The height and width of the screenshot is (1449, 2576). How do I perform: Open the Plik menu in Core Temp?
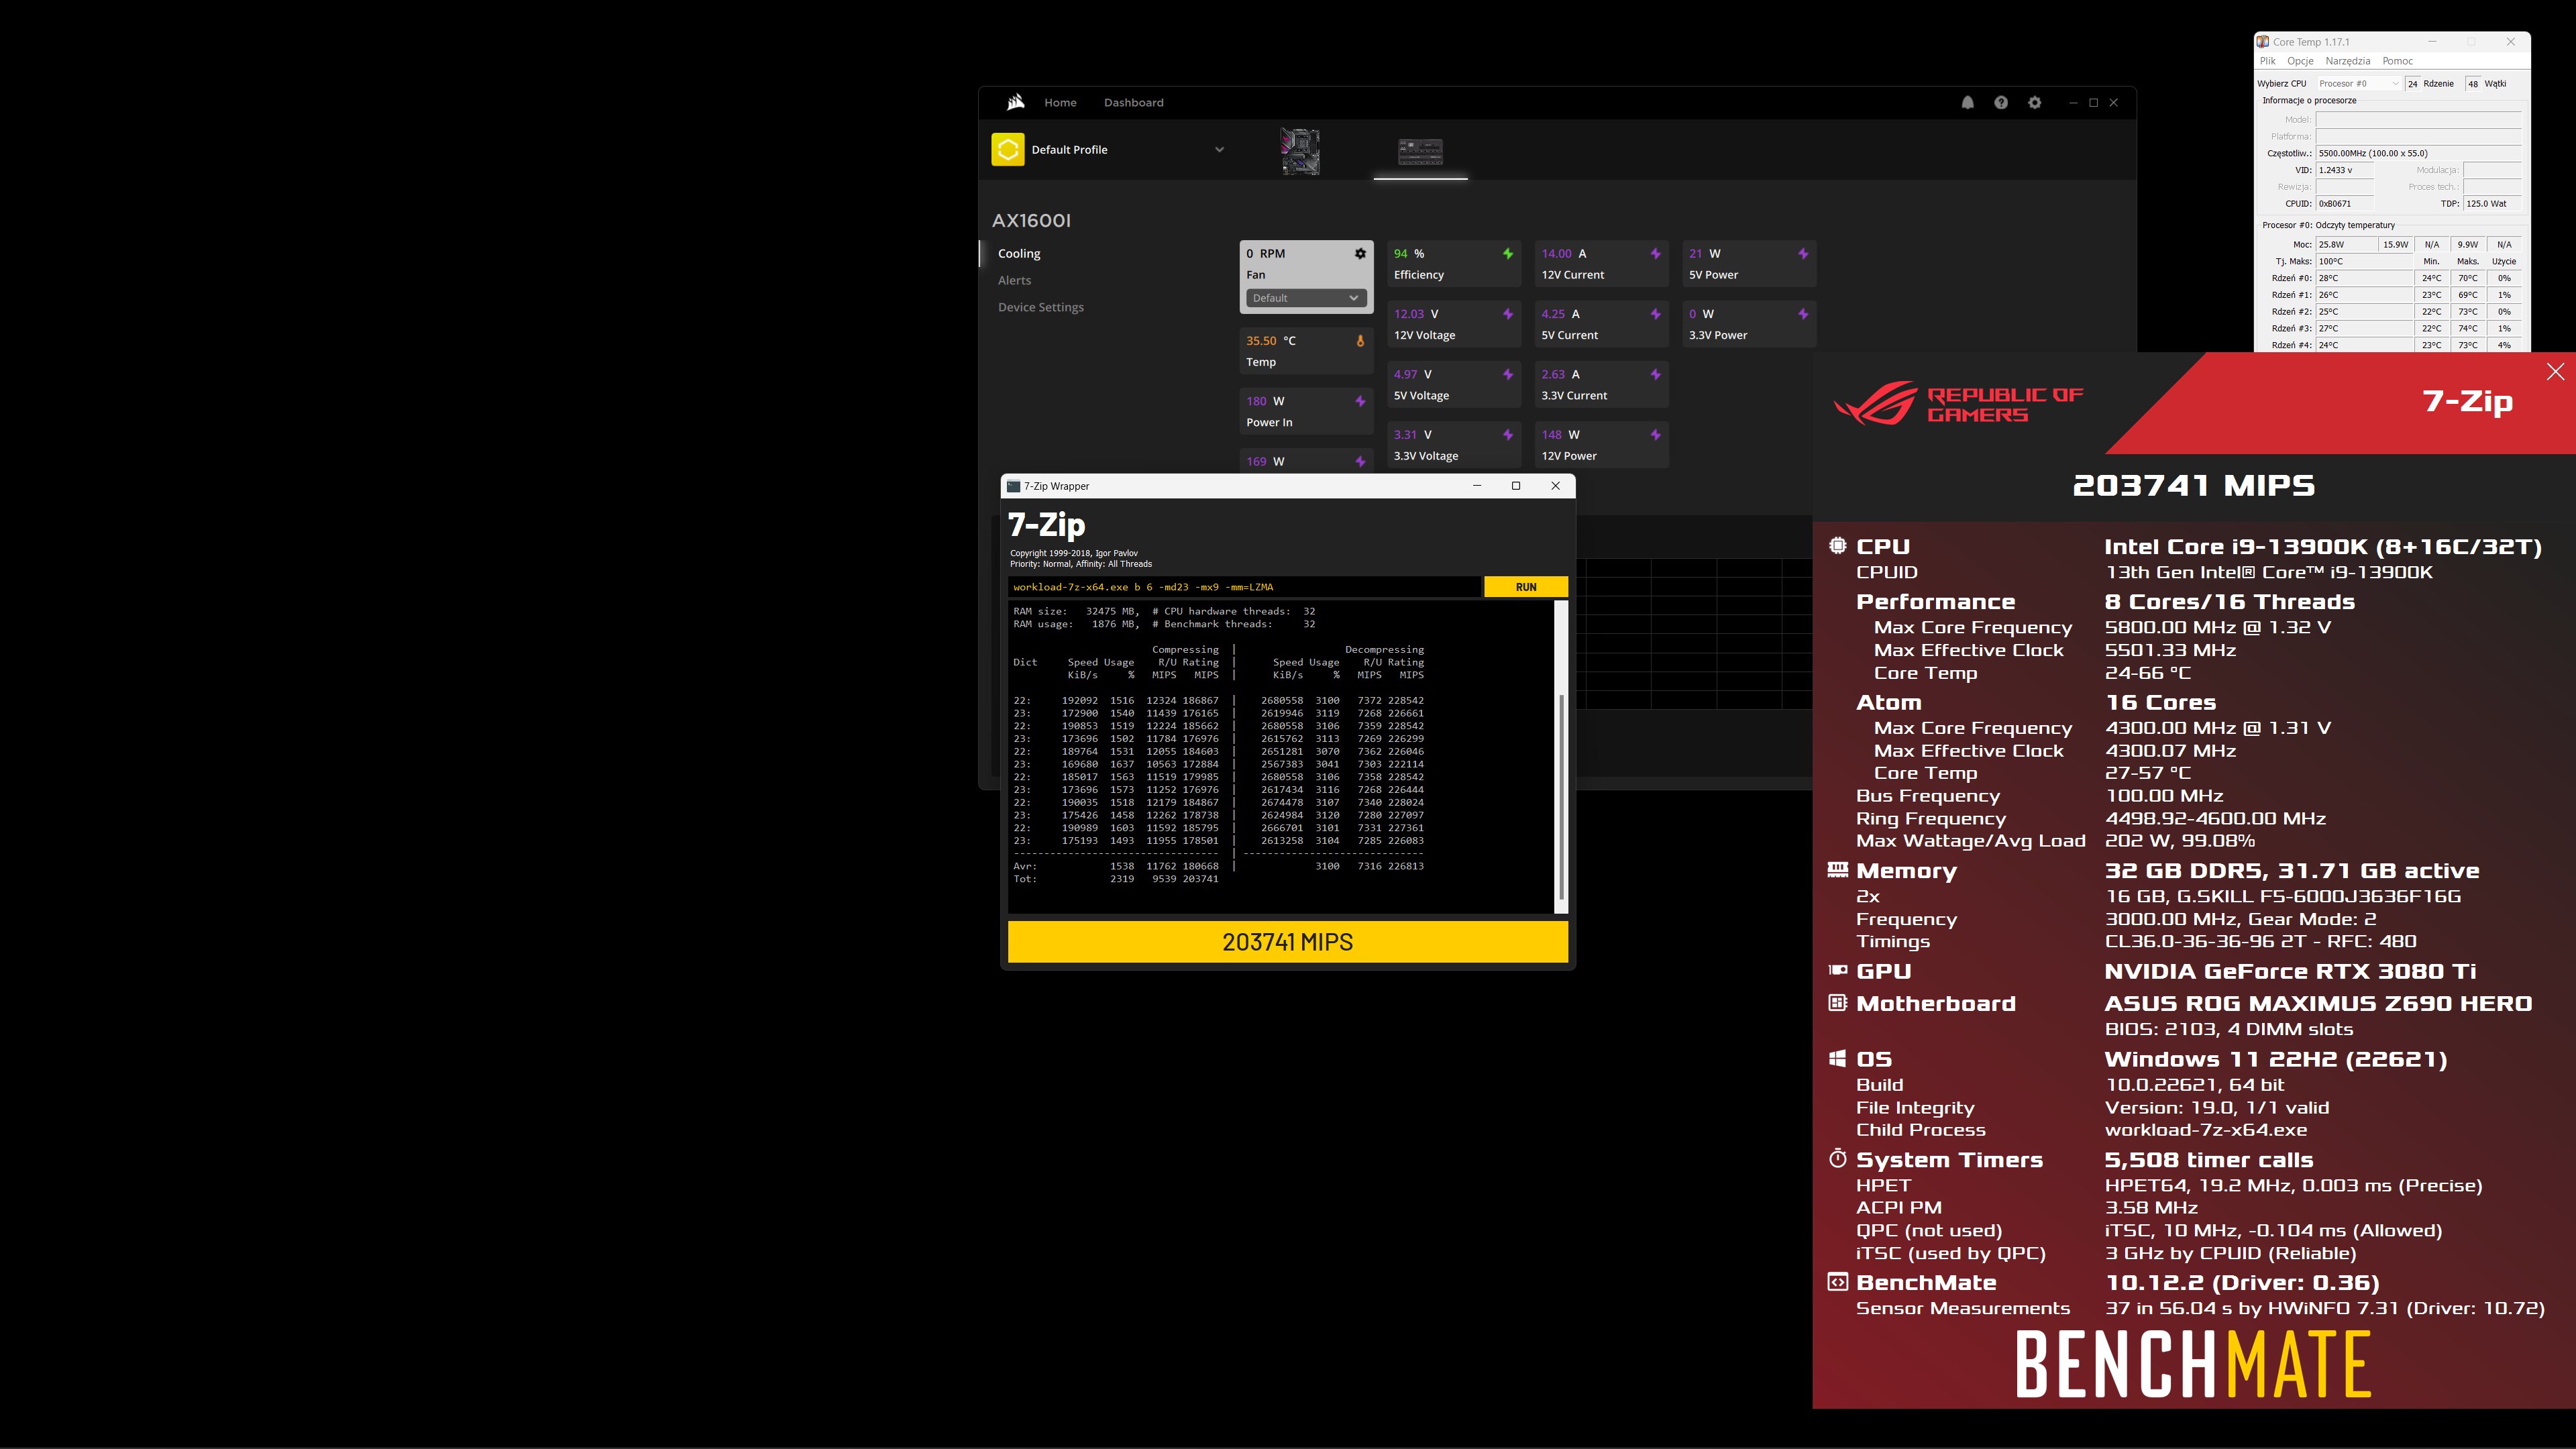pyautogui.click(x=2268, y=61)
